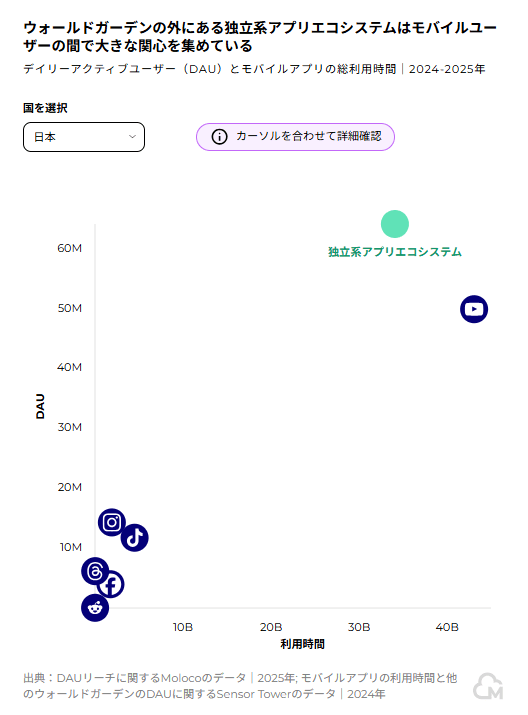The width and height of the screenshot is (528, 715).
Task: Click the DAU vertical axis title
Action: point(41,406)
